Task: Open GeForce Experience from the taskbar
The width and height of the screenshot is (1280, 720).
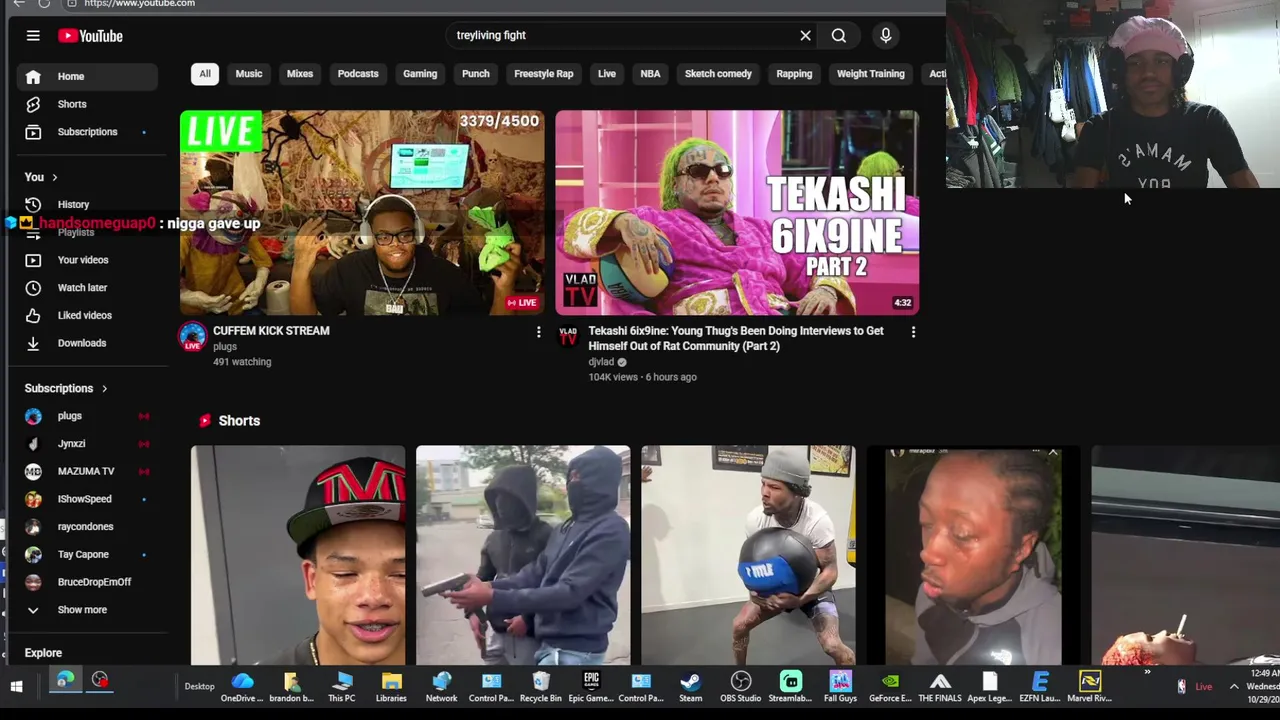Action: click(890, 686)
